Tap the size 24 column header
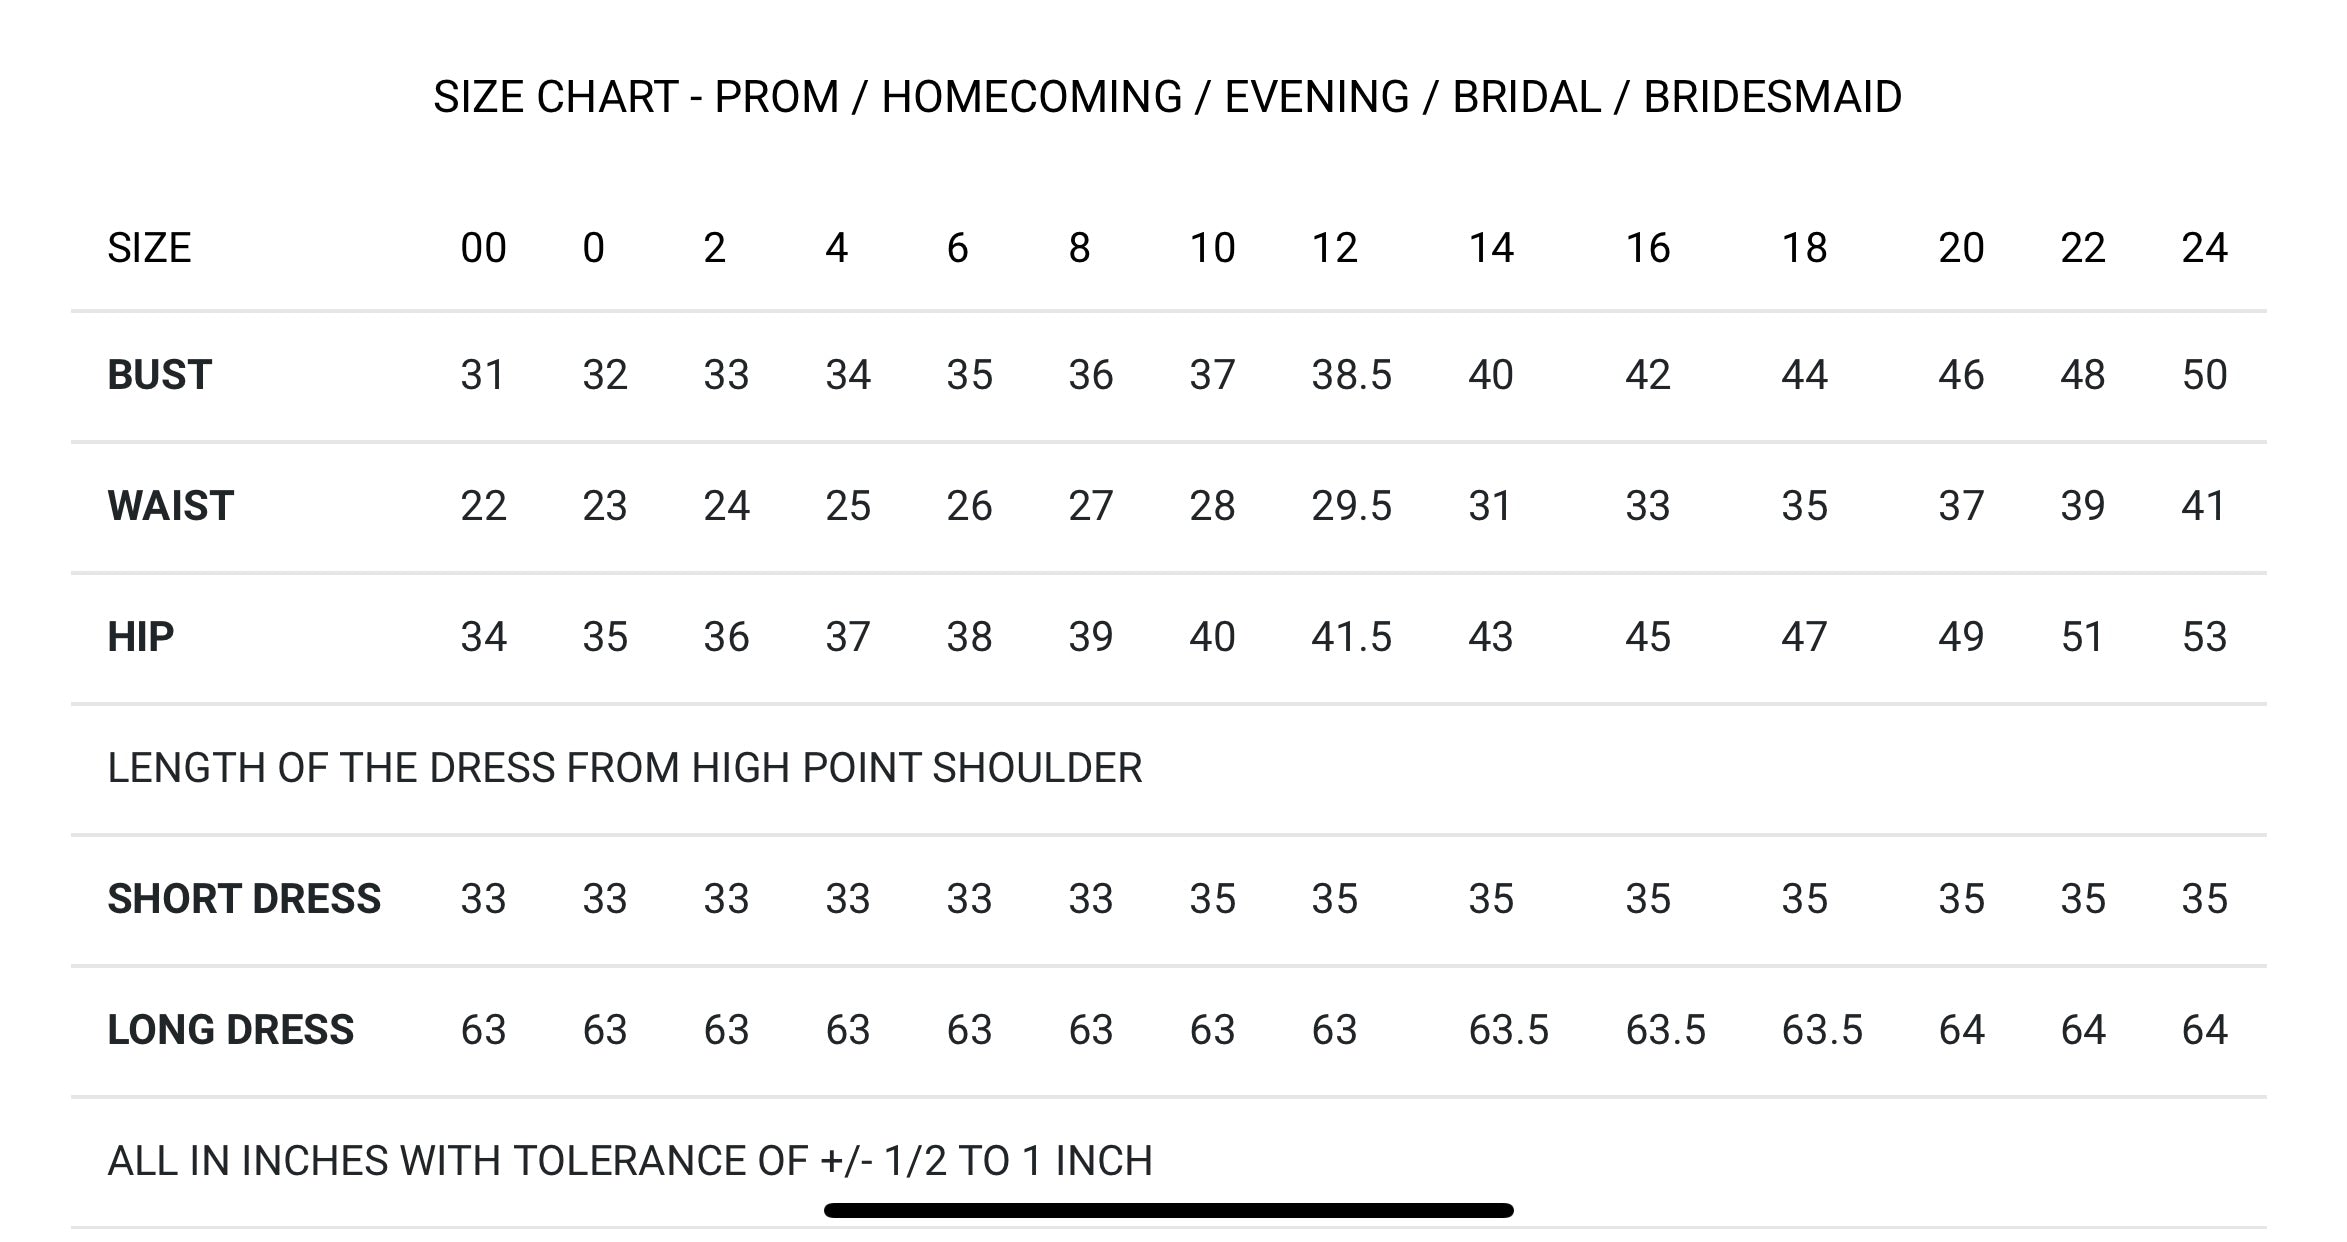Viewport: 2347px width, 1242px height. [2204, 248]
